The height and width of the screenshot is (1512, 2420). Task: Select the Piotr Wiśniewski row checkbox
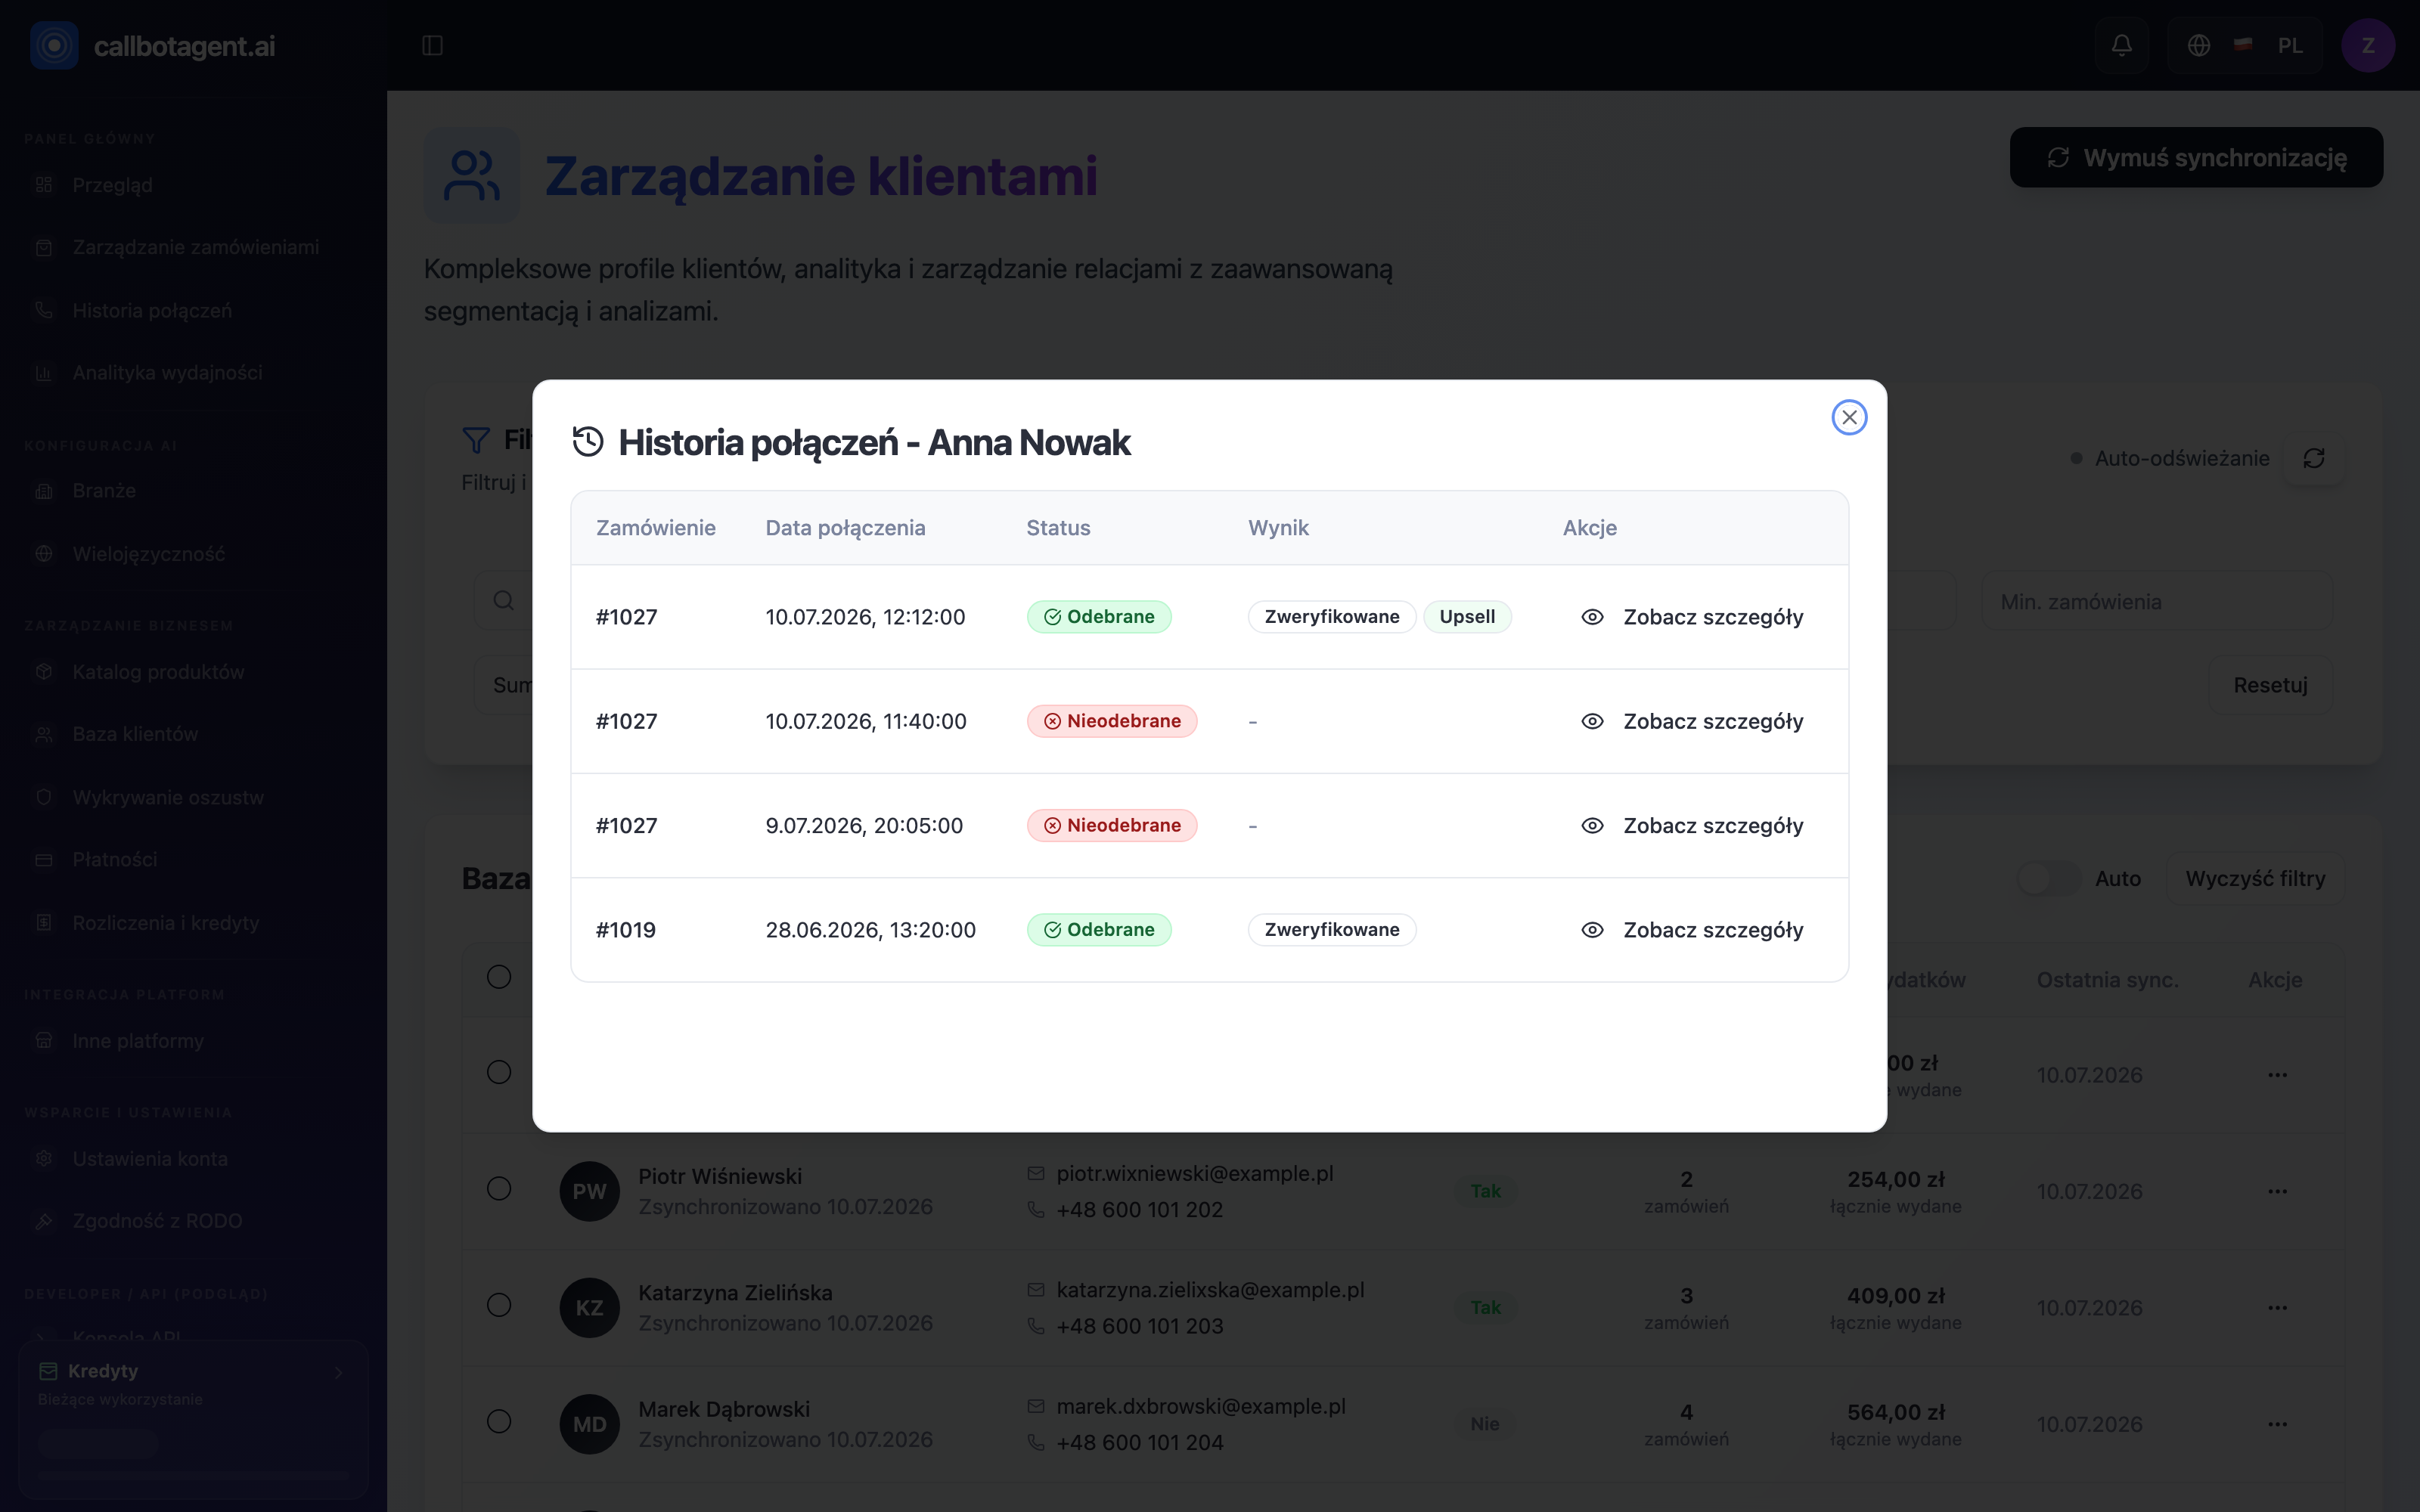tap(499, 1188)
